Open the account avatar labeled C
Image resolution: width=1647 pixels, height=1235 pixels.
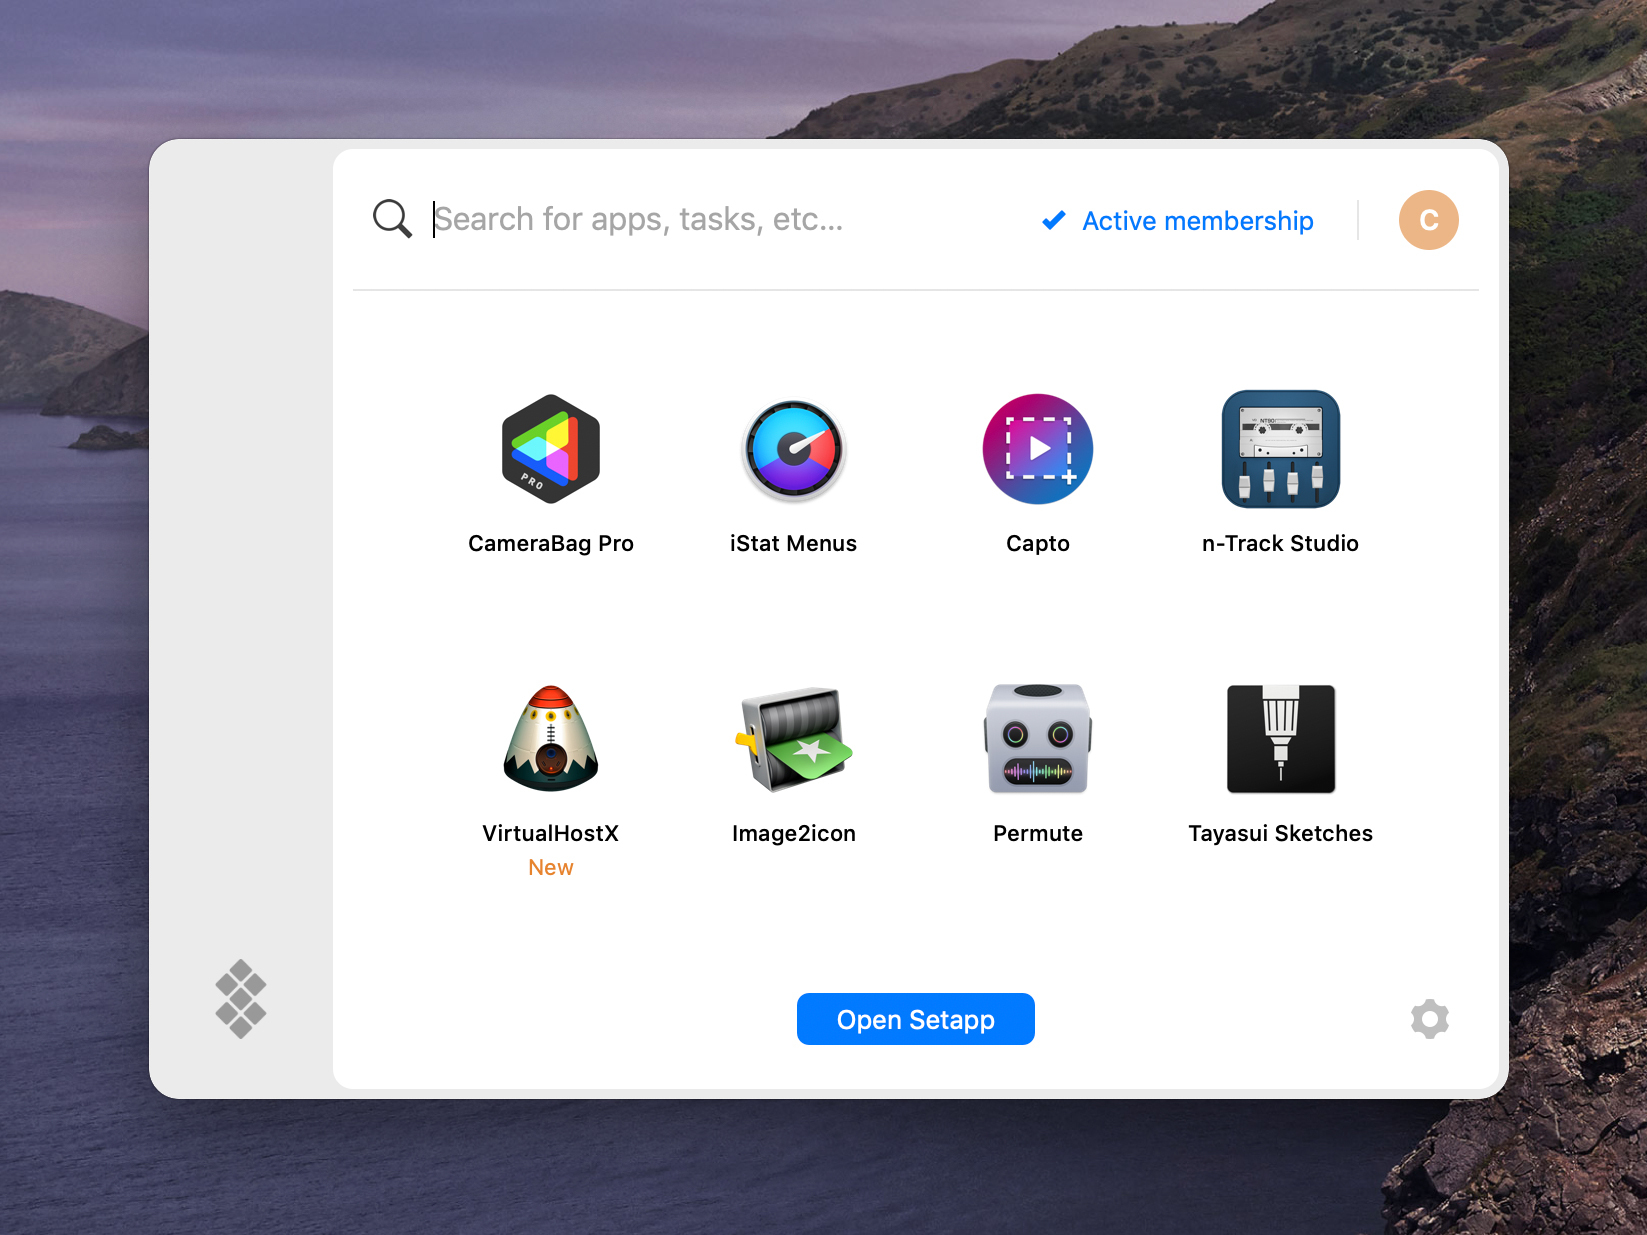1429,220
